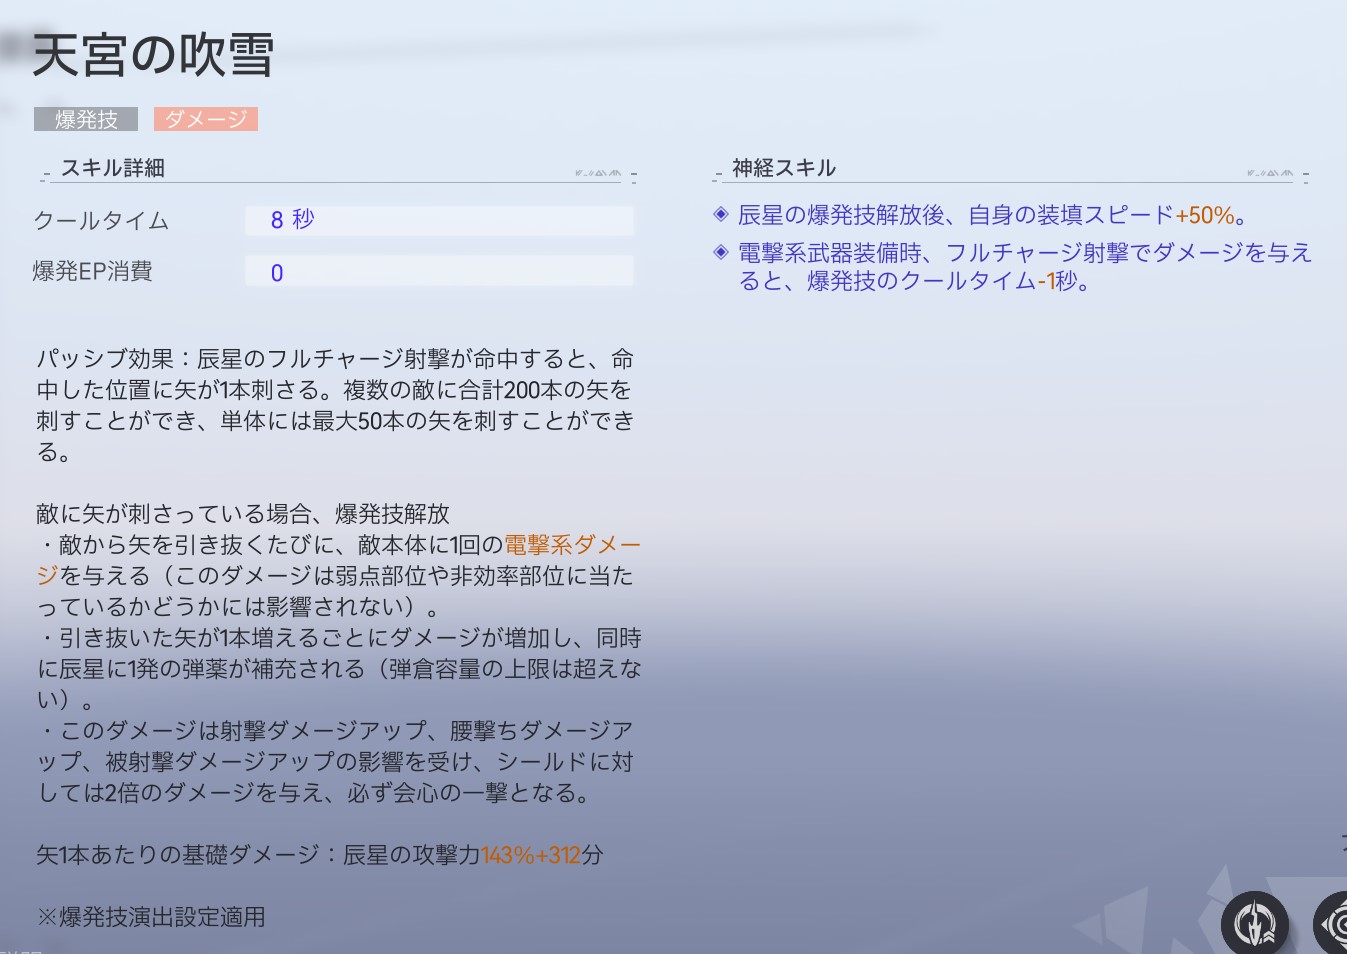Screen dimensions: 1347x954
Task: Click the 爆発EP消費 label
Action: coord(93,272)
